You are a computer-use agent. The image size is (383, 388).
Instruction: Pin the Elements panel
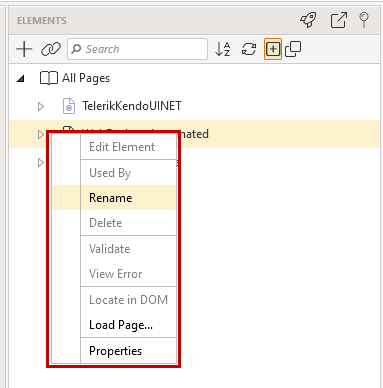tap(364, 20)
